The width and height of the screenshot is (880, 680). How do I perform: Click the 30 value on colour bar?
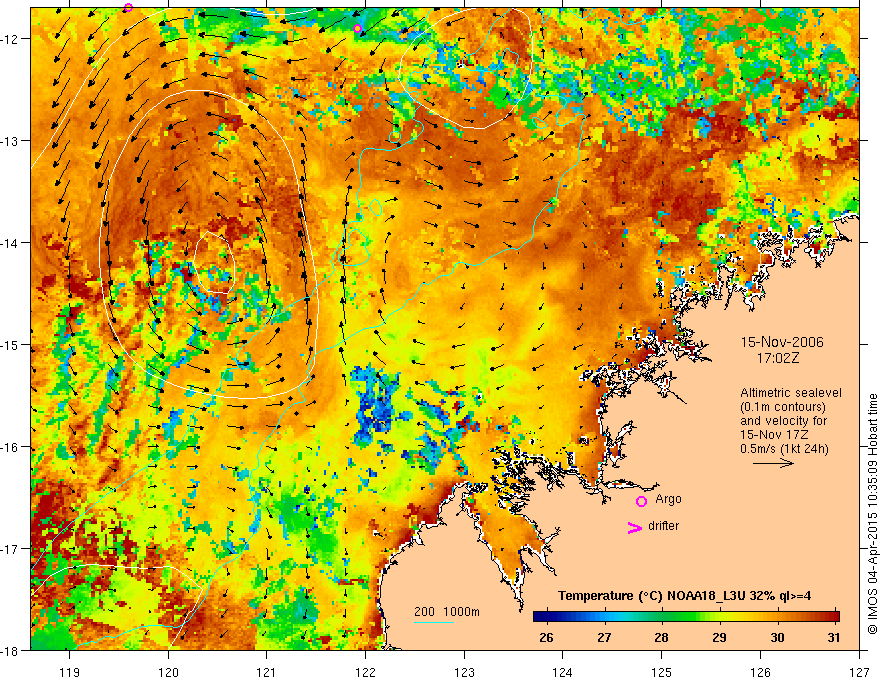coord(777,637)
